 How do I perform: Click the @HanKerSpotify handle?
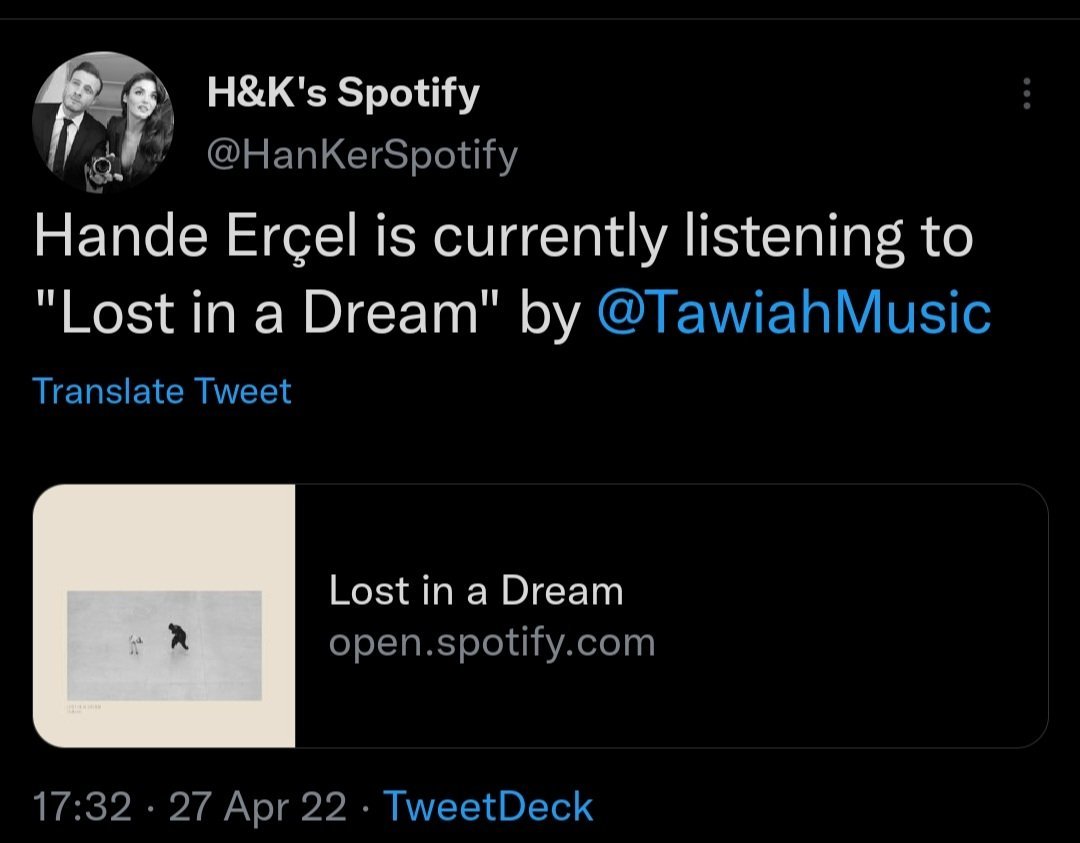click(361, 155)
